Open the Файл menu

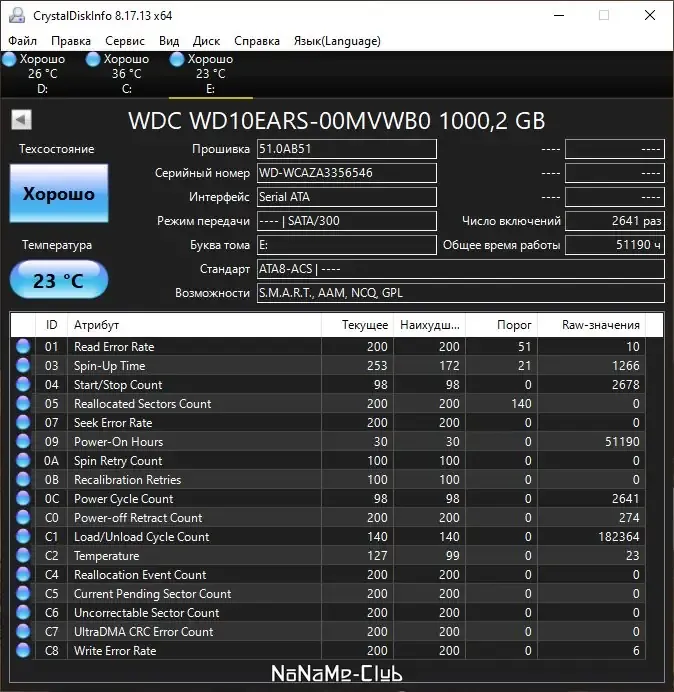point(23,41)
